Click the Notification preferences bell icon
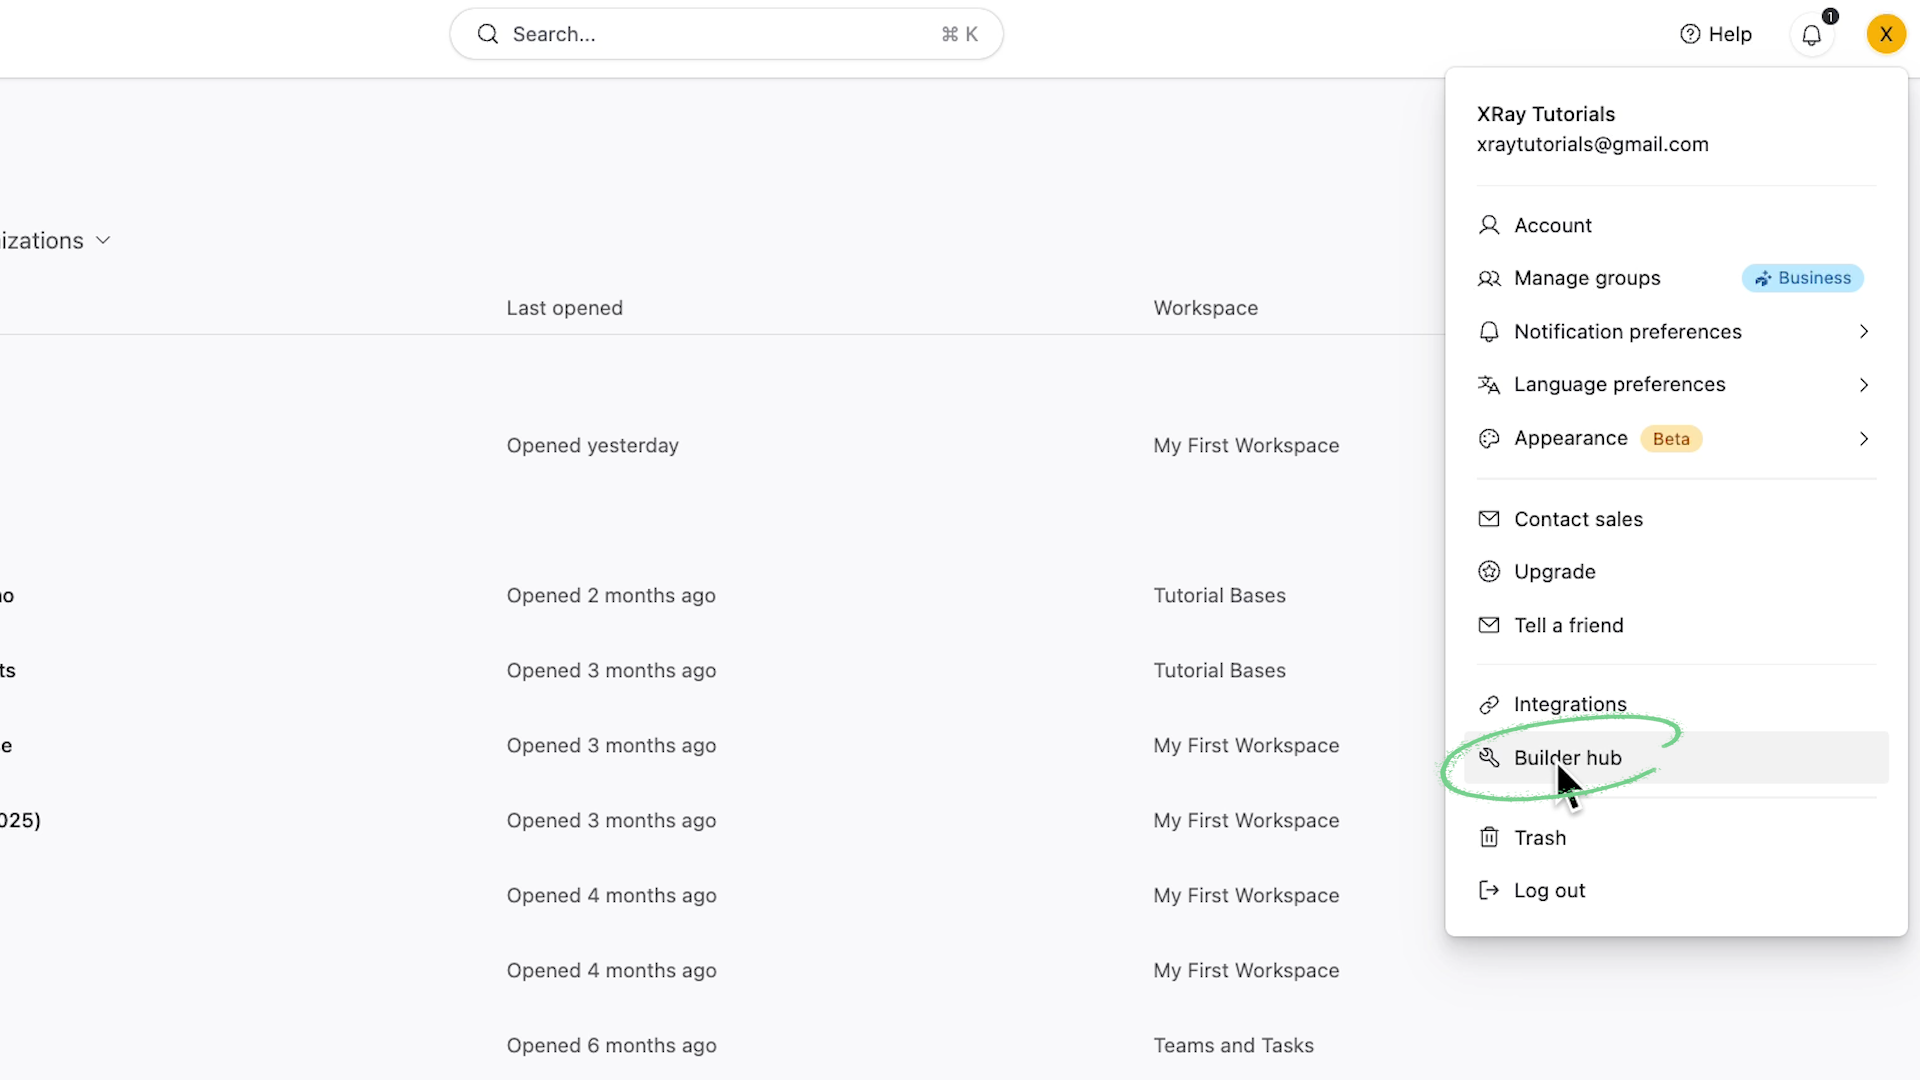 click(1489, 331)
